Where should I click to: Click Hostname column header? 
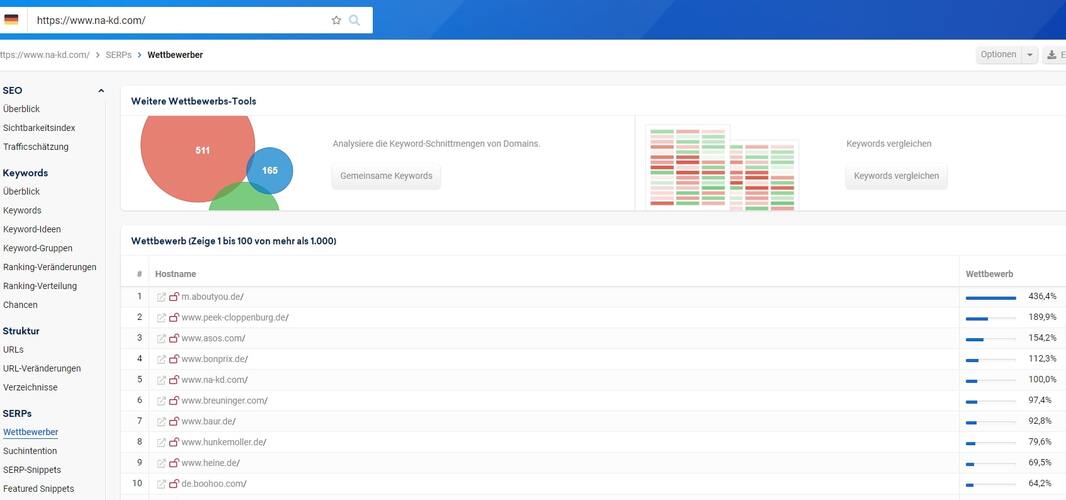coord(175,274)
